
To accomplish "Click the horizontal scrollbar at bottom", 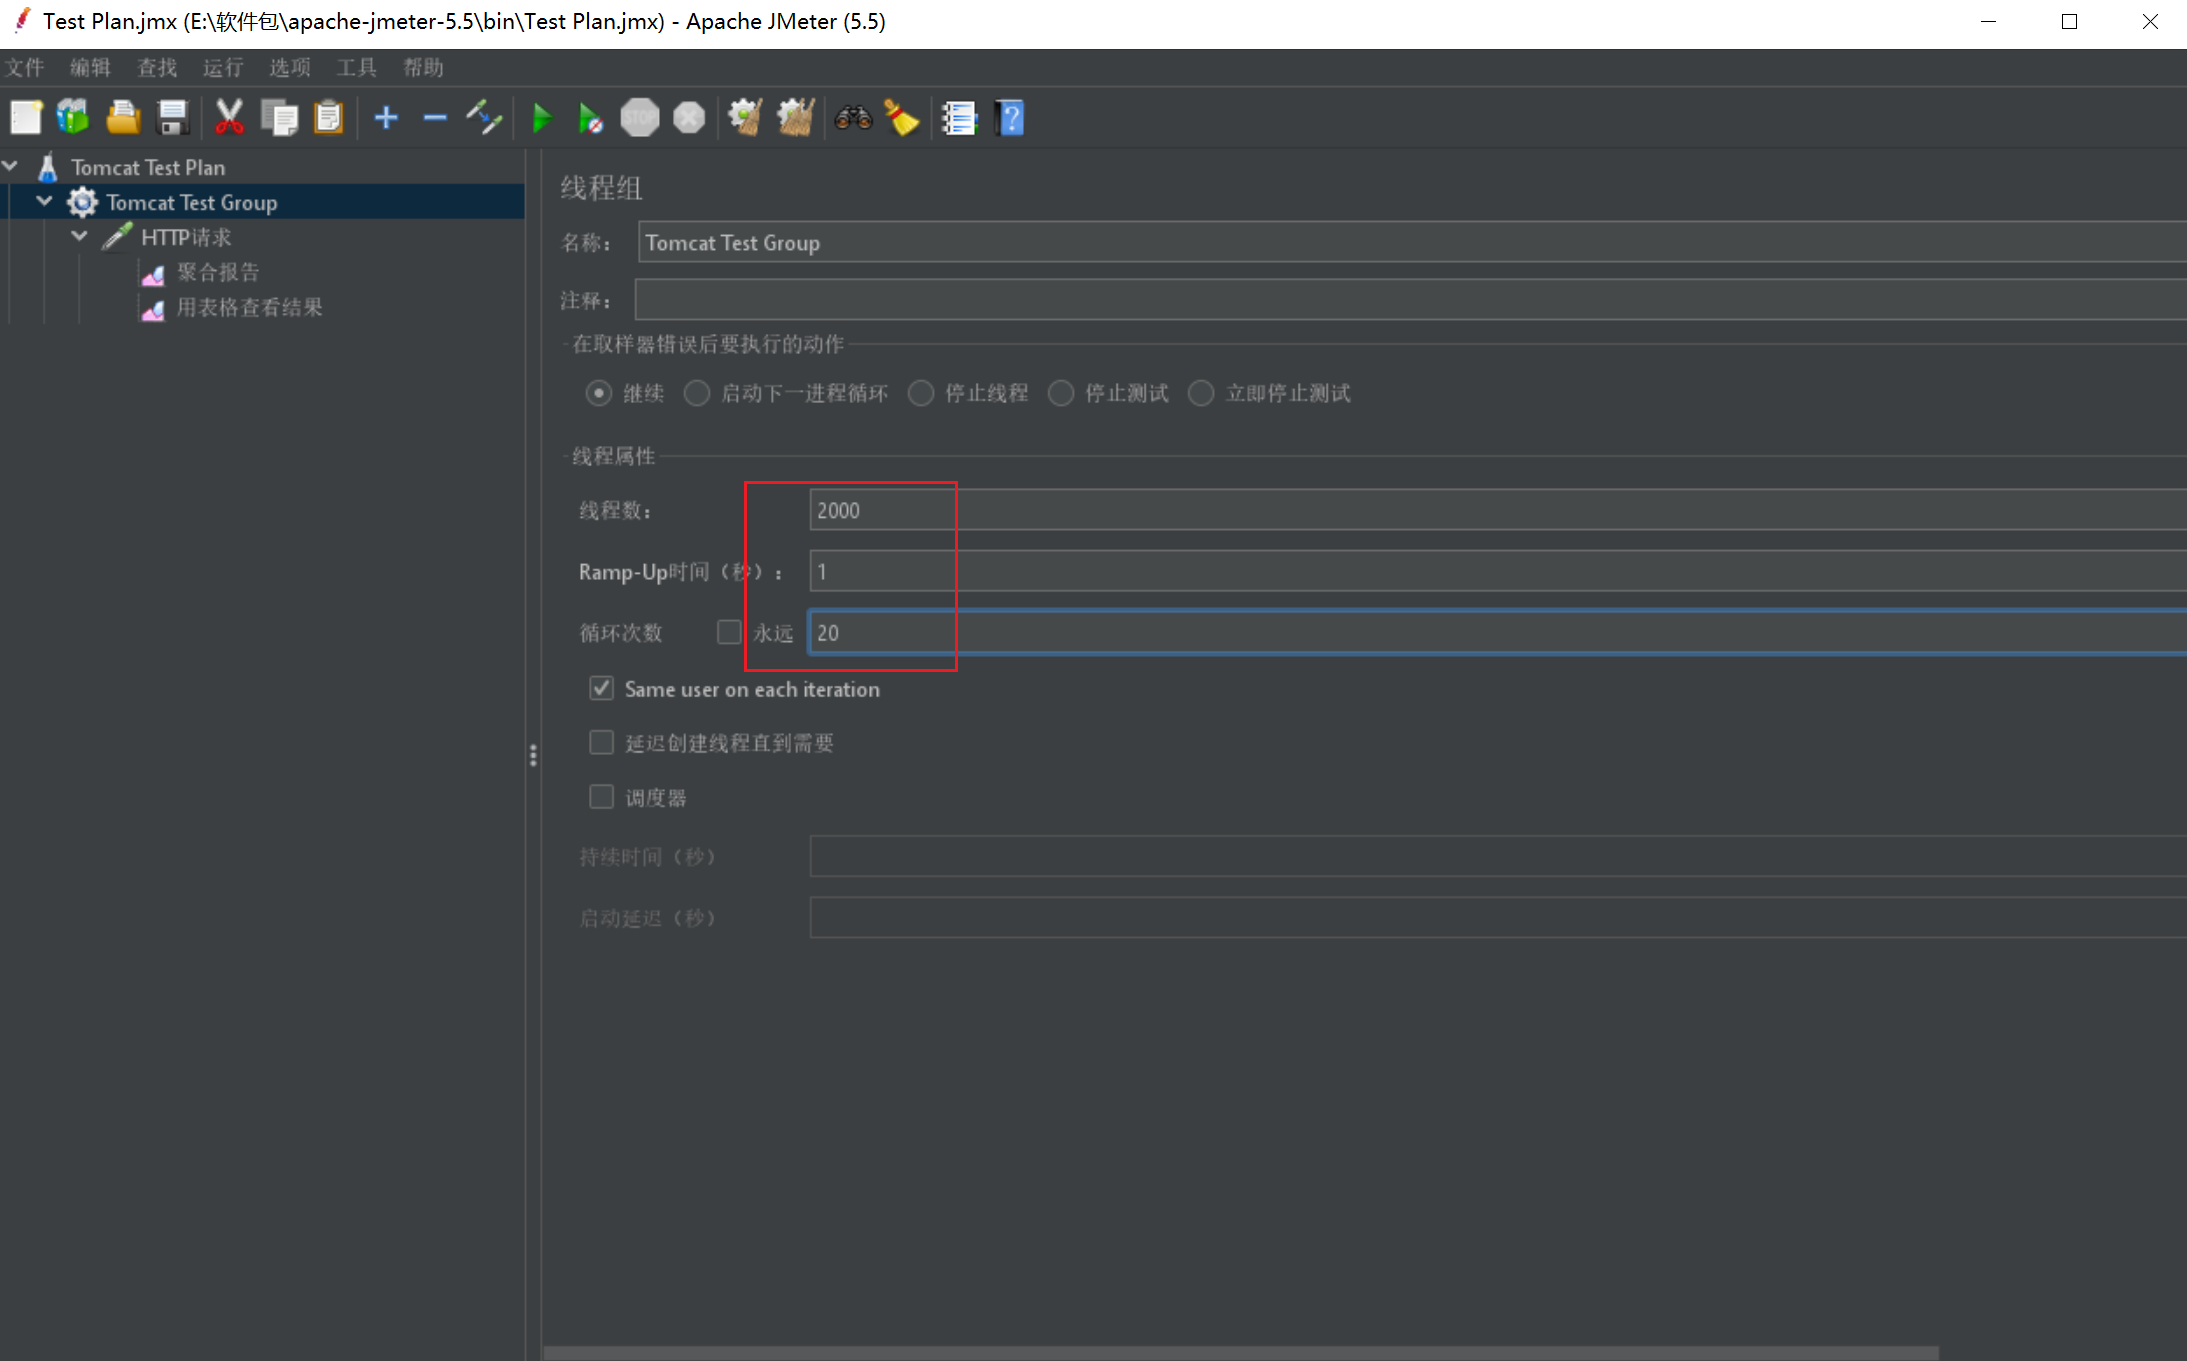I will [x=1241, y=1353].
